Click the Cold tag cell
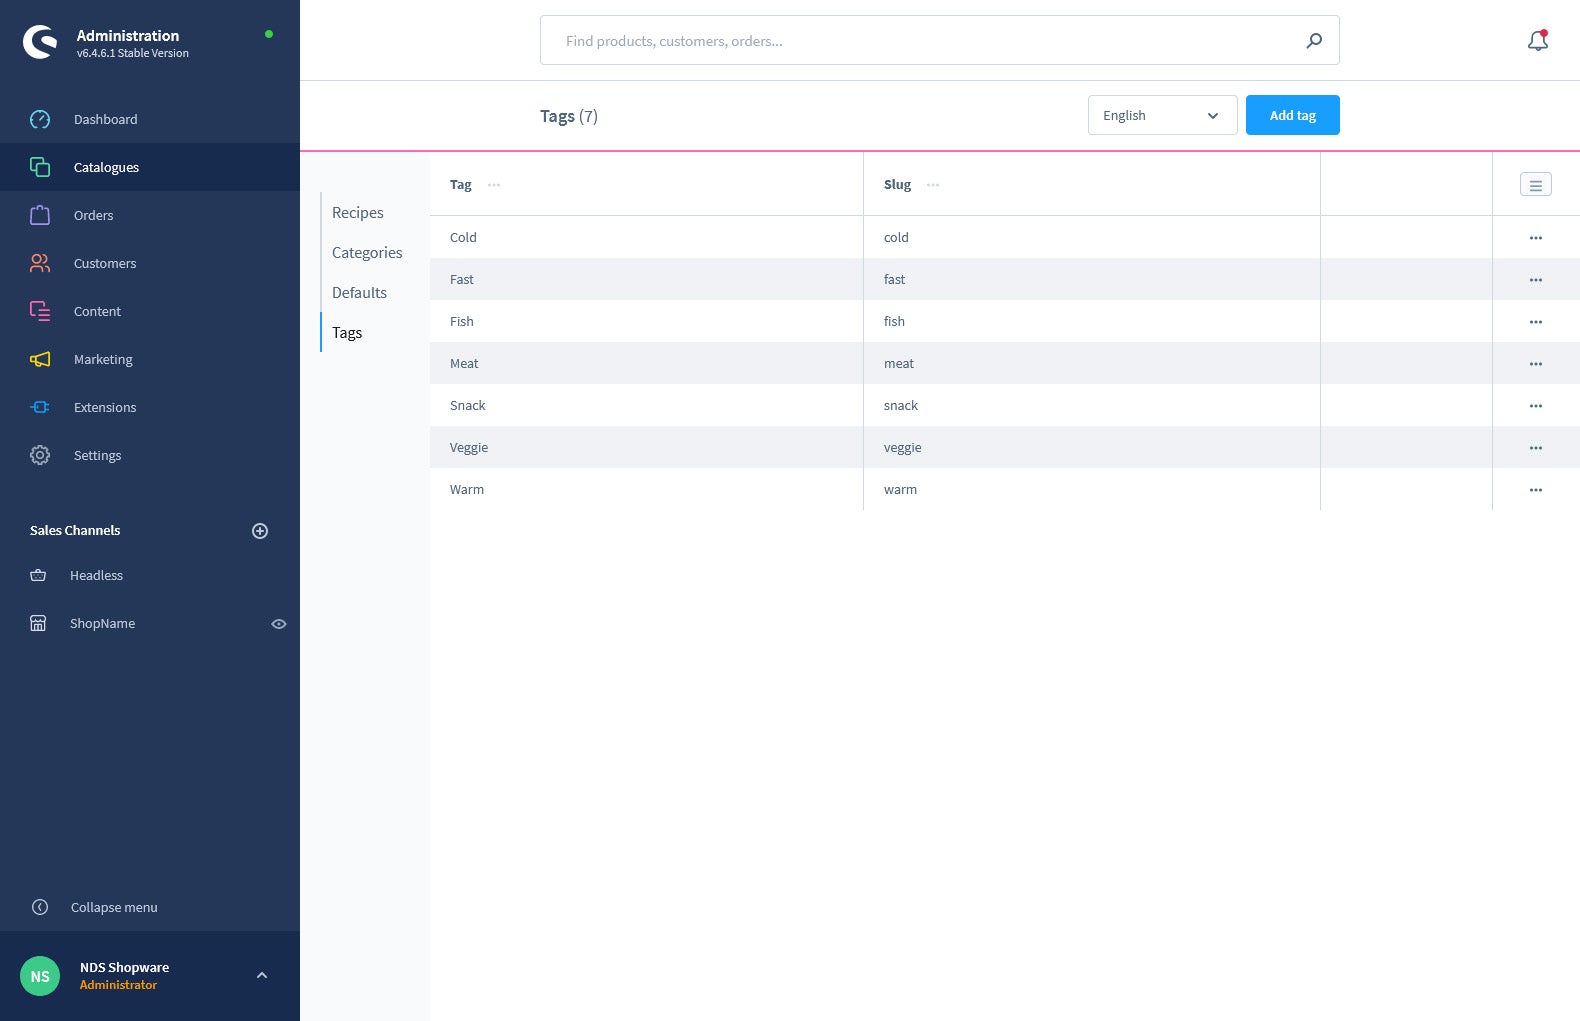Viewport: 1580px width, 1021px height. [x=646, y=237]
